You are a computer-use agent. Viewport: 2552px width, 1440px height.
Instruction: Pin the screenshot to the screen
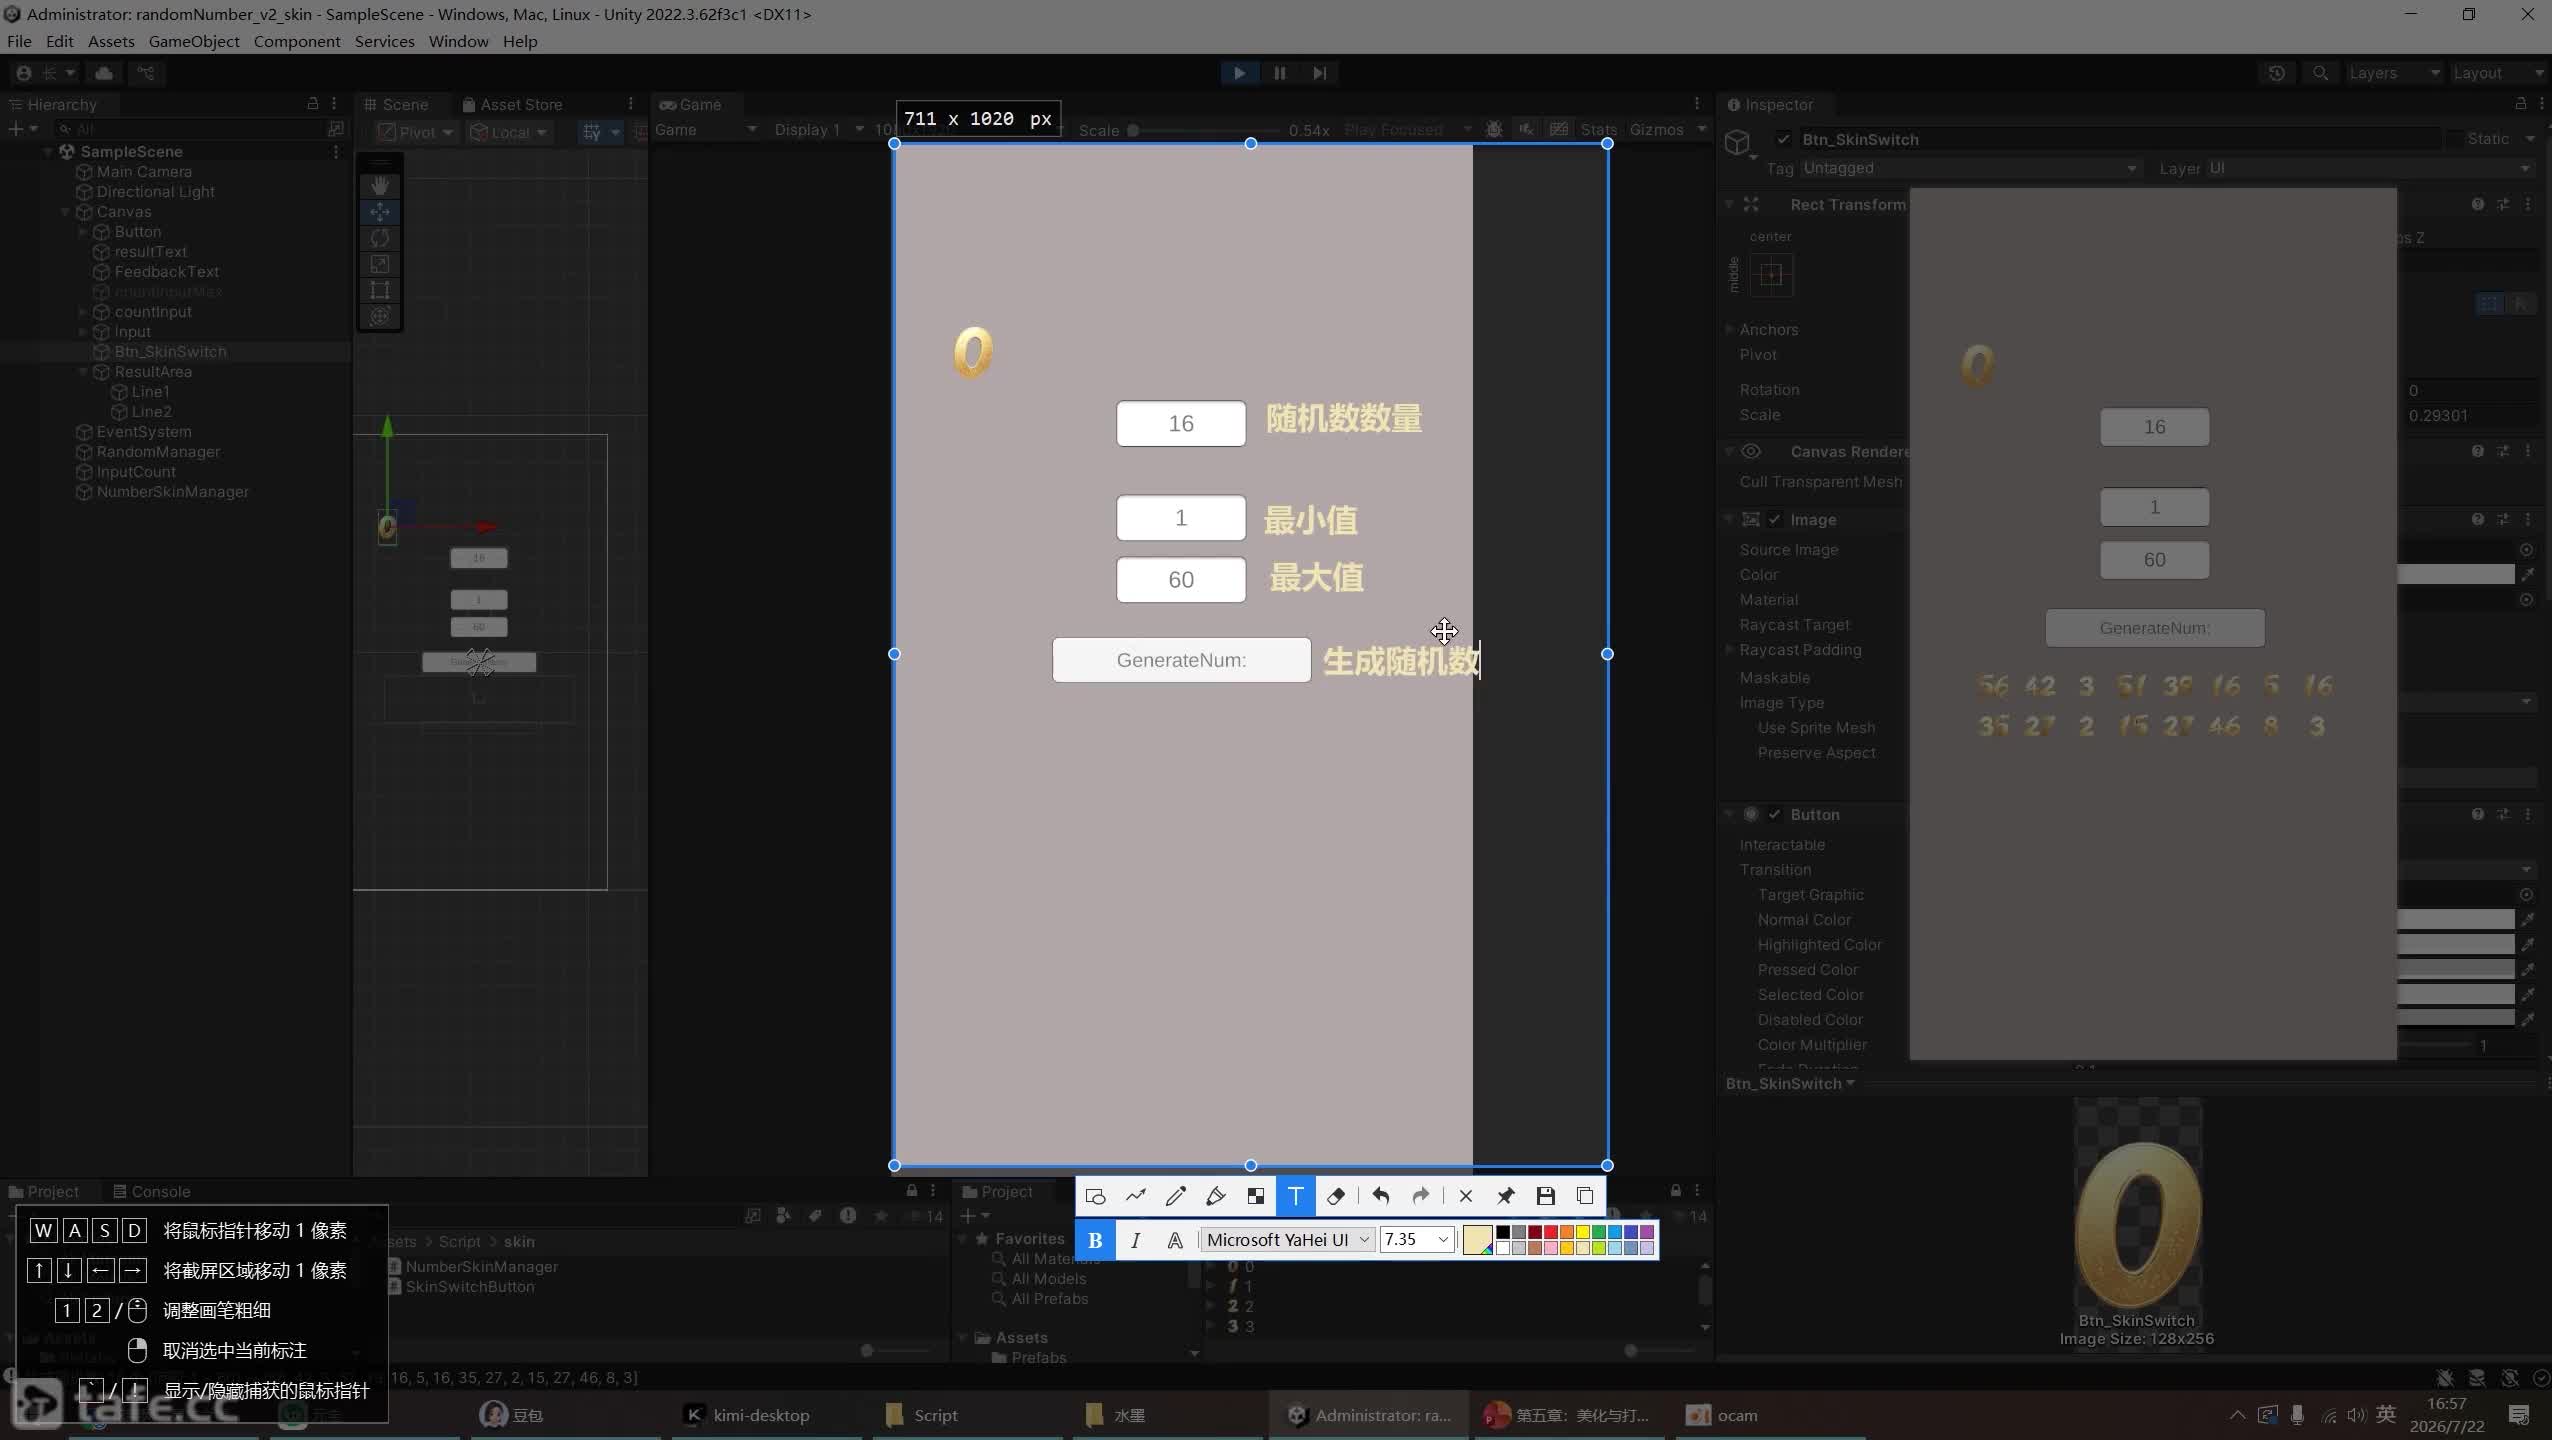[1506, 1196]
